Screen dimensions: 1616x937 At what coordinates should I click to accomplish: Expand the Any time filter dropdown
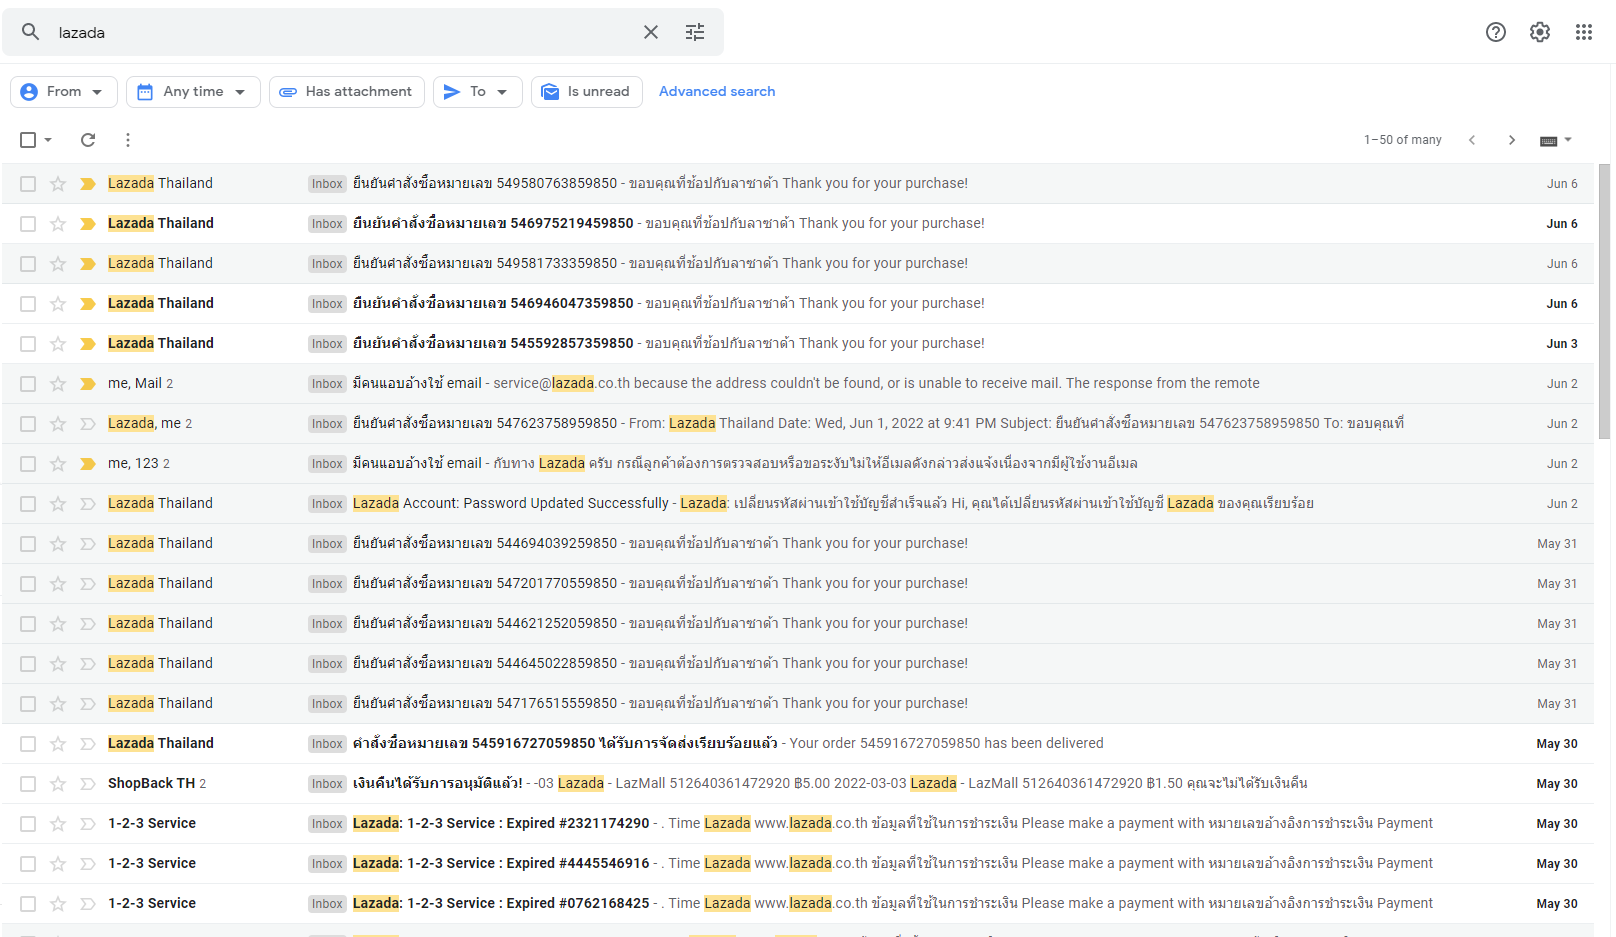[x=193, y=92]
